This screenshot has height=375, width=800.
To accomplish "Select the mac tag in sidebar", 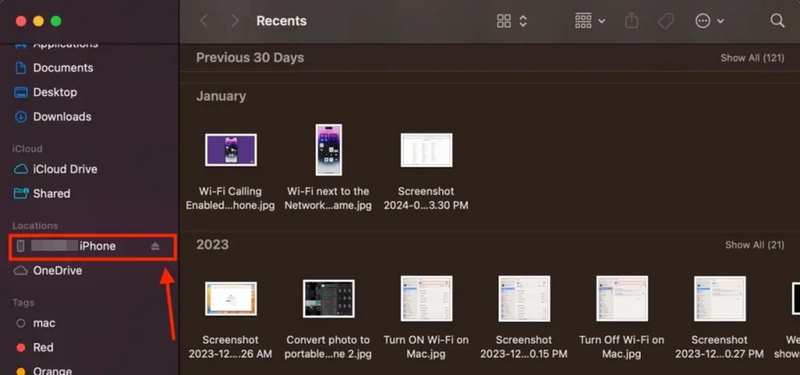I will tap(36, 323).
